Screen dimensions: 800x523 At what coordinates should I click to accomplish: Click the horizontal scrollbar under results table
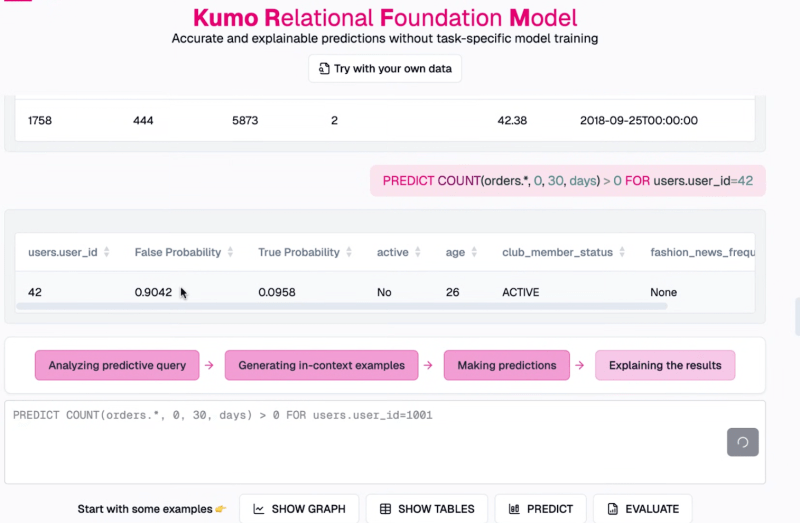pos(340,305)
